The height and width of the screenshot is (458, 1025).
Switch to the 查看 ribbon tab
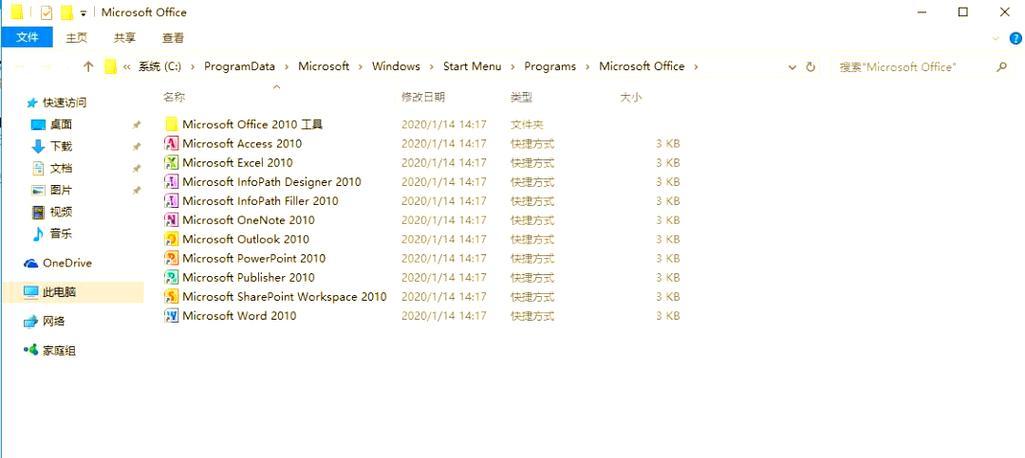[173, 38]
